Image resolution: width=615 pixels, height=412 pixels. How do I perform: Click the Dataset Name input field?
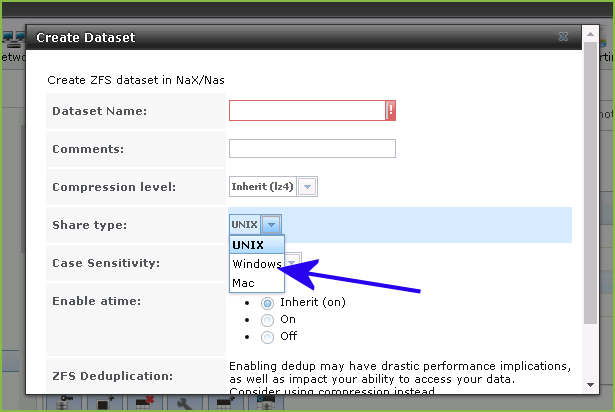(308, 111)
